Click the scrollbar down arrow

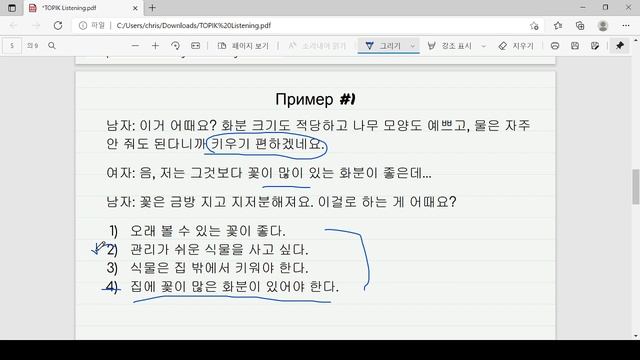tap(636, 336)
